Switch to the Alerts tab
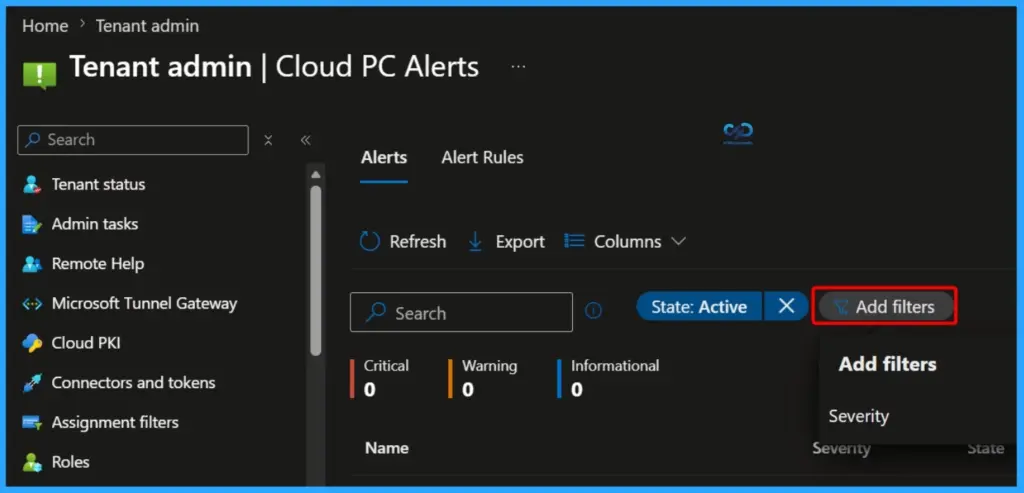 pos(384,157)
